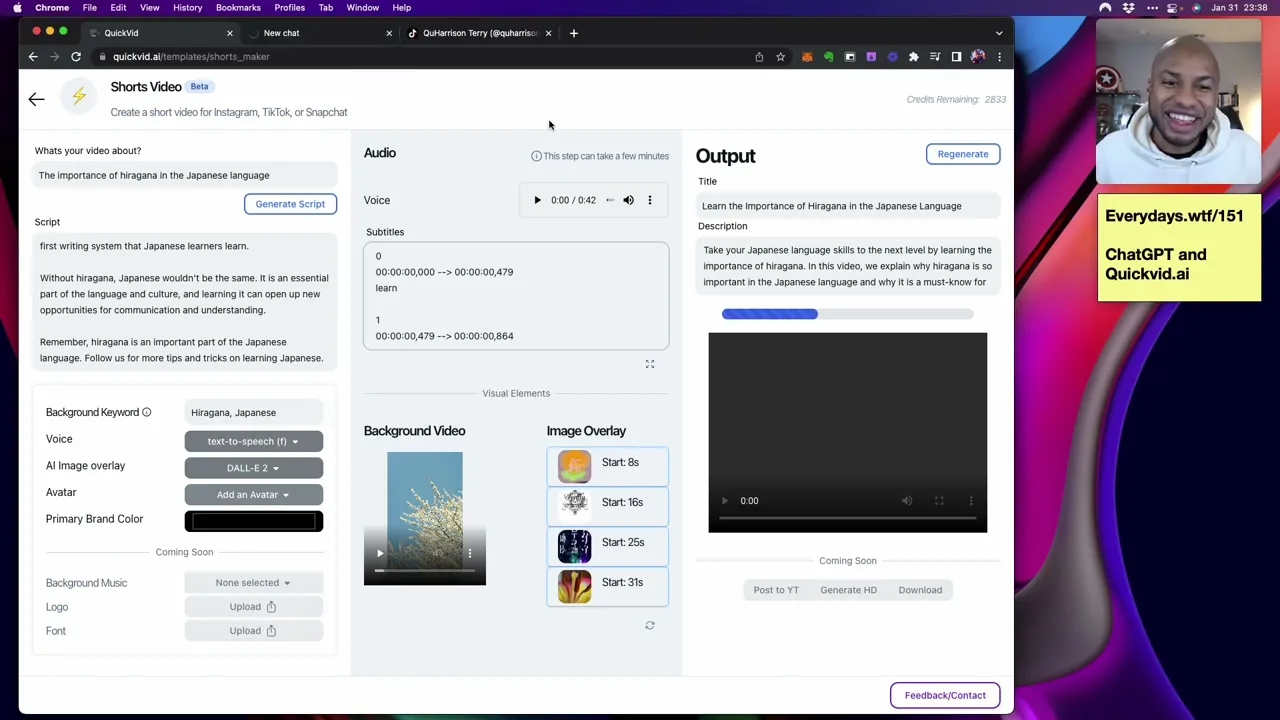Enter fullscreen on the output video

point(939,500)
